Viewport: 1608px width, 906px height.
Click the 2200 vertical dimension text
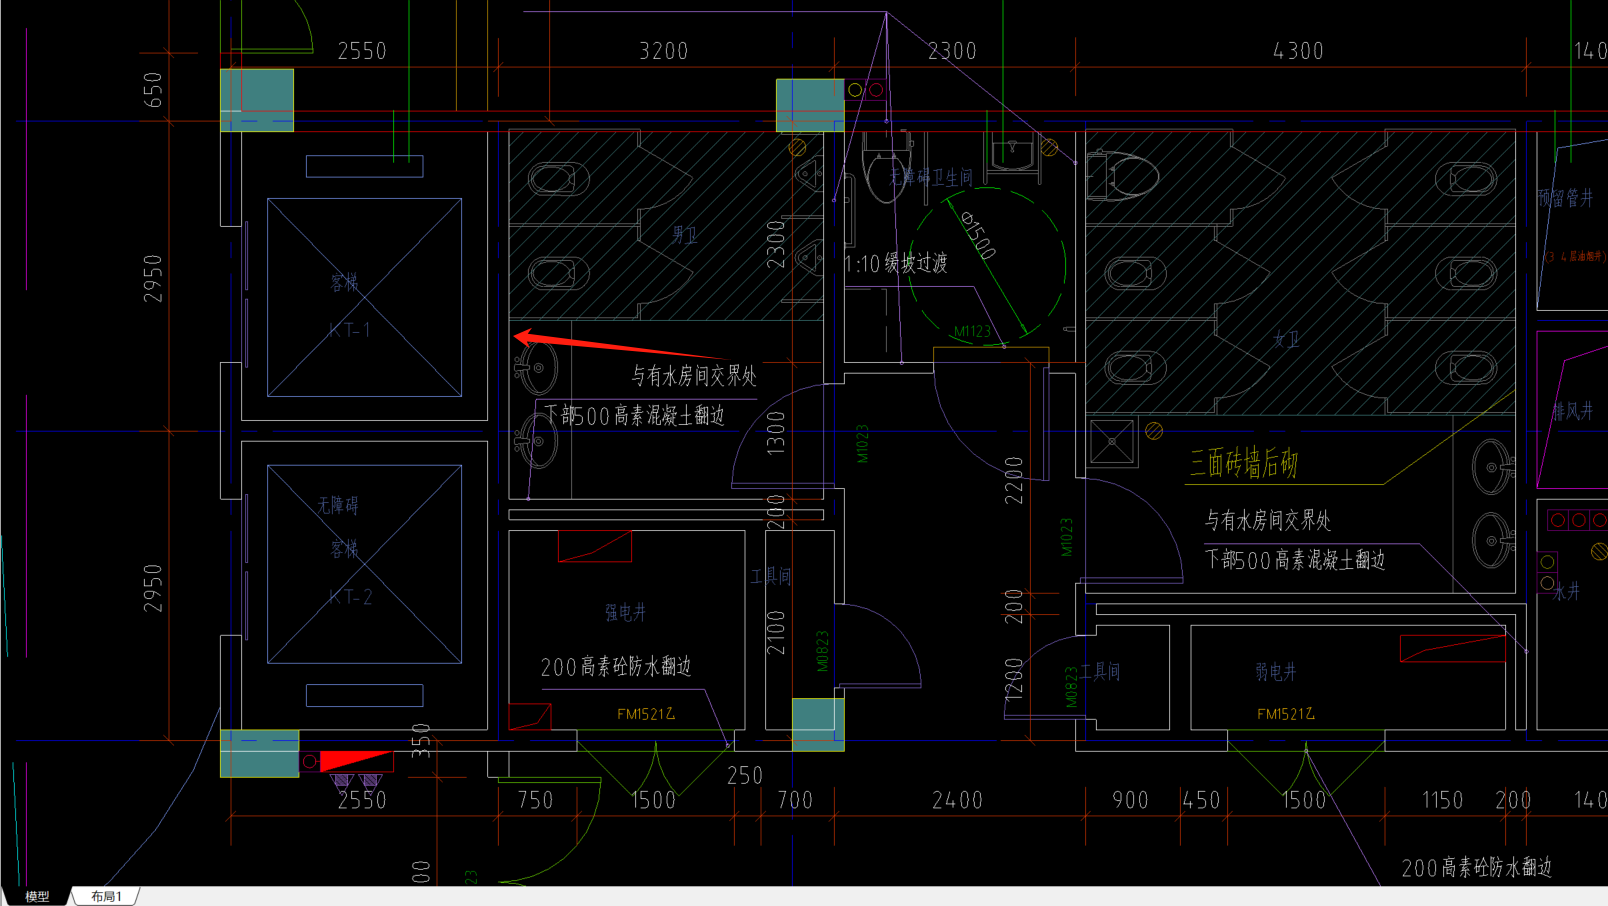1014,480
